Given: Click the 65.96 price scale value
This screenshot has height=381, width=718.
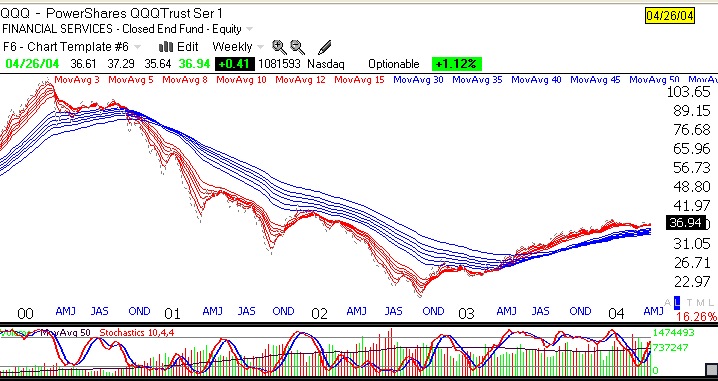Looking at the screenshot, I should [x=691, y=149].
